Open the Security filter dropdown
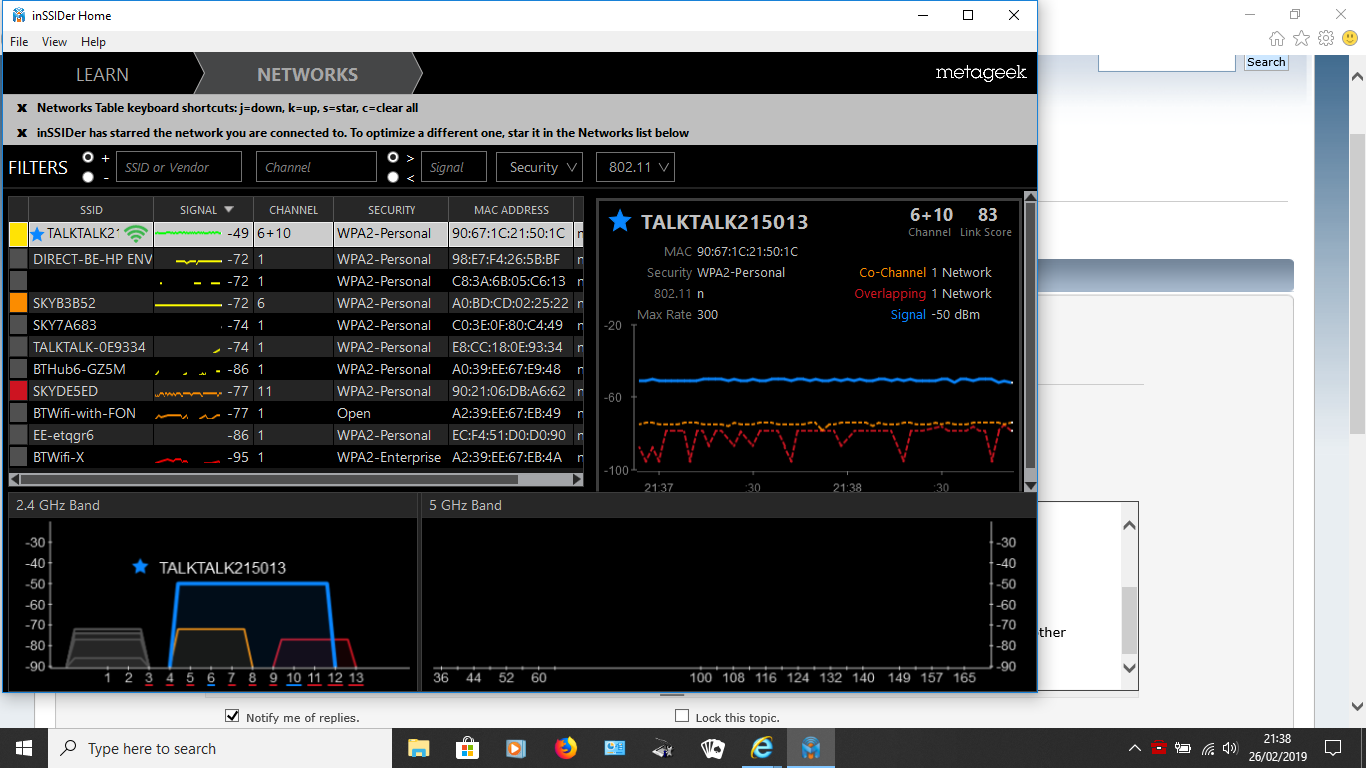The width and height of the screenshot is (1366, 768). pyautogui.click(x=539, y=167)
